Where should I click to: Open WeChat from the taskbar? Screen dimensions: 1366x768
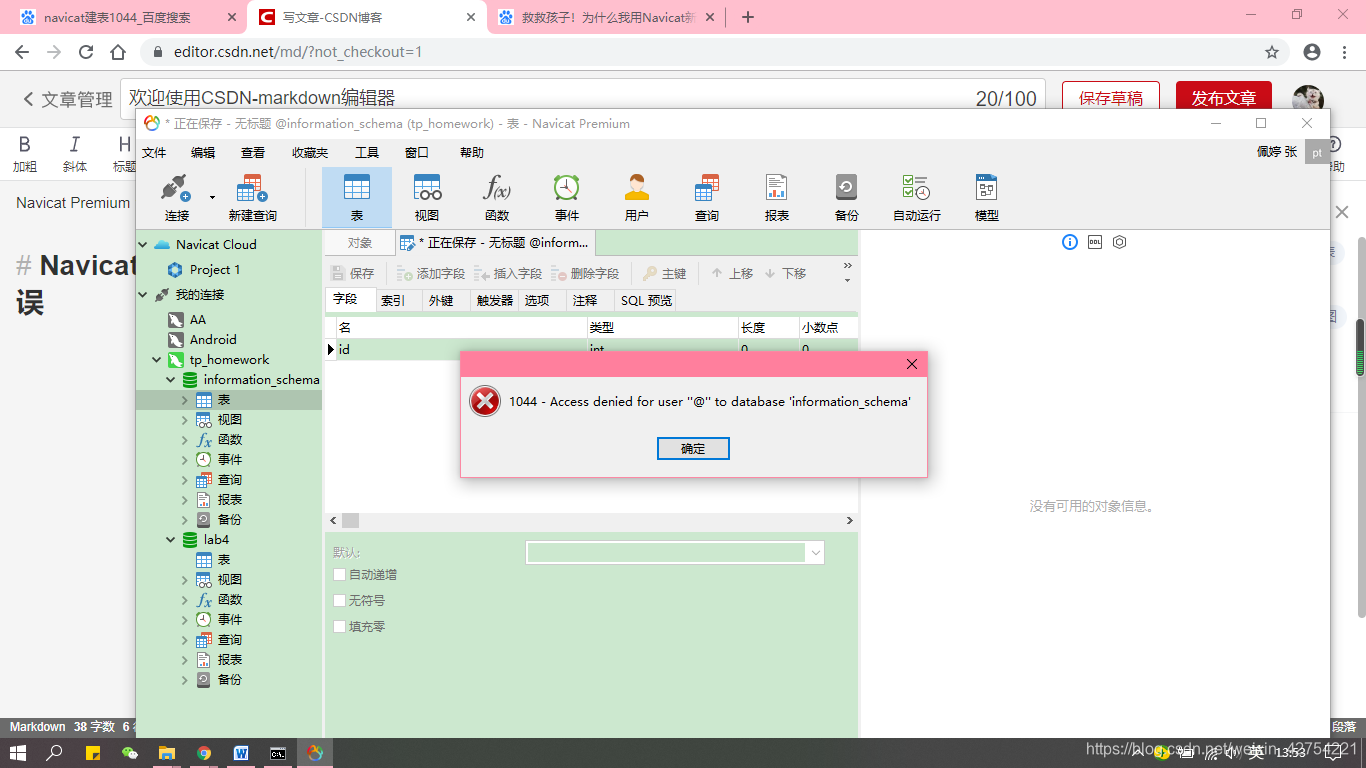pos(130,753)
